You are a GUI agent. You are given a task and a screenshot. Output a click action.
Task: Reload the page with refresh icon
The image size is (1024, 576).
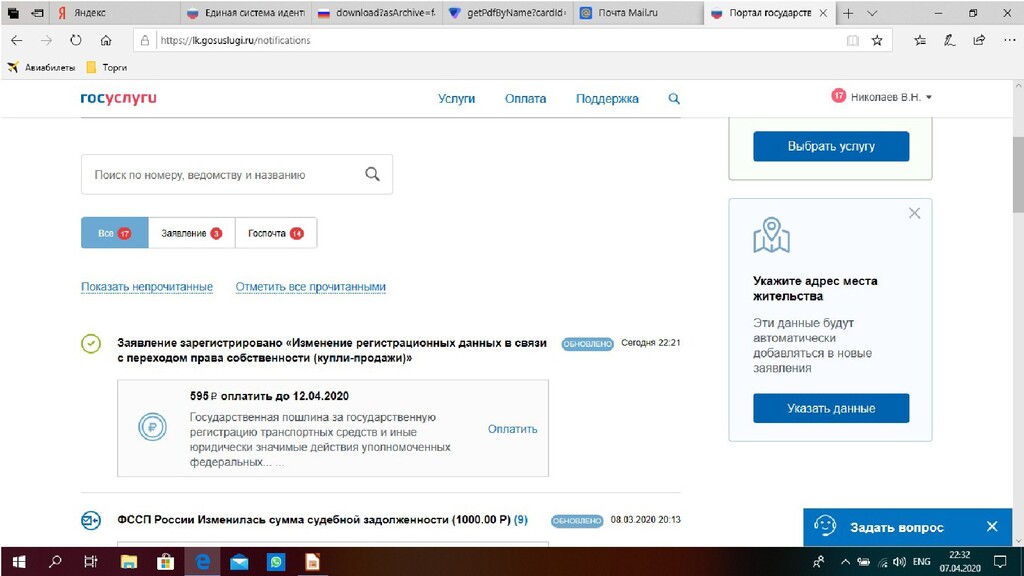click(76, 40)
